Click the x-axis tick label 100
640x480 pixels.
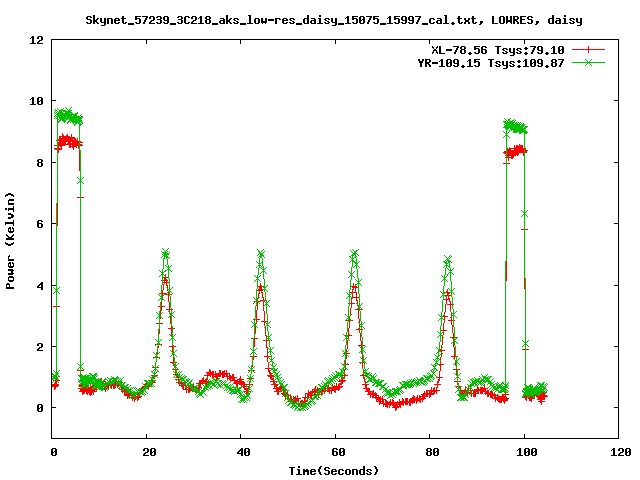[527, 452]
